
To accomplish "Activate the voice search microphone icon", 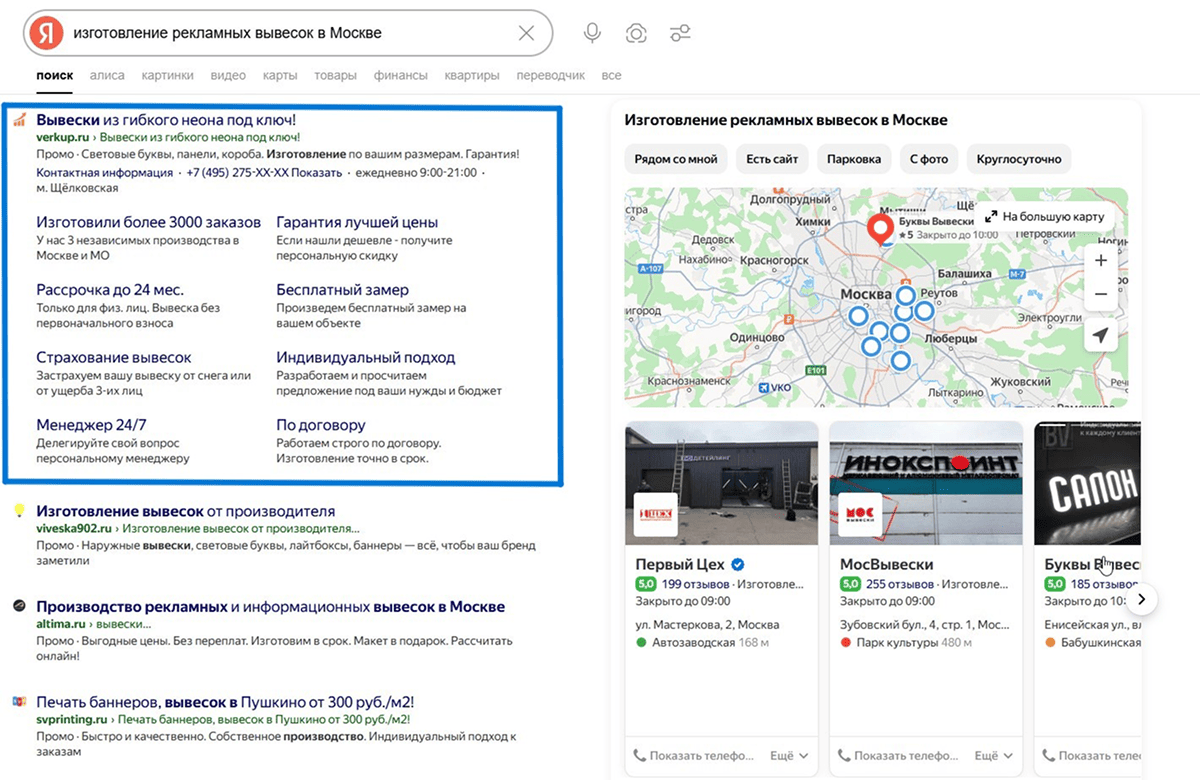I will click(x=592, y=32).
